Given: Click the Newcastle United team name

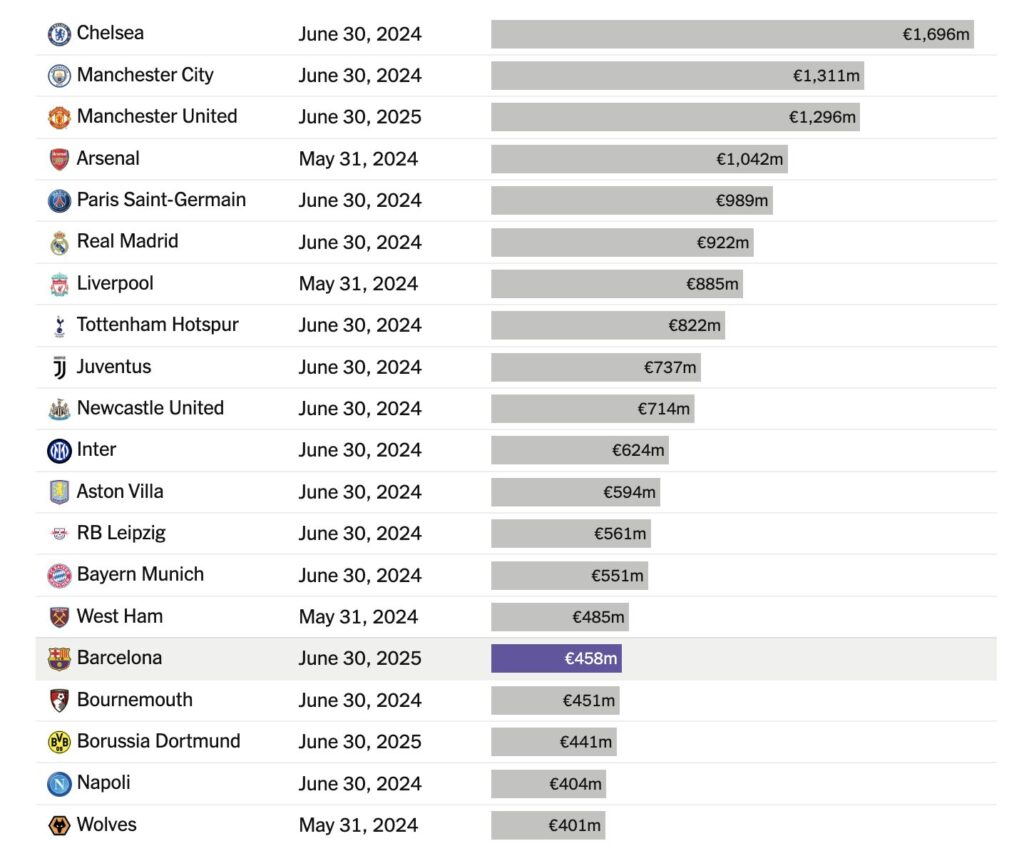Looking at the screenshot, I should 150,408.
